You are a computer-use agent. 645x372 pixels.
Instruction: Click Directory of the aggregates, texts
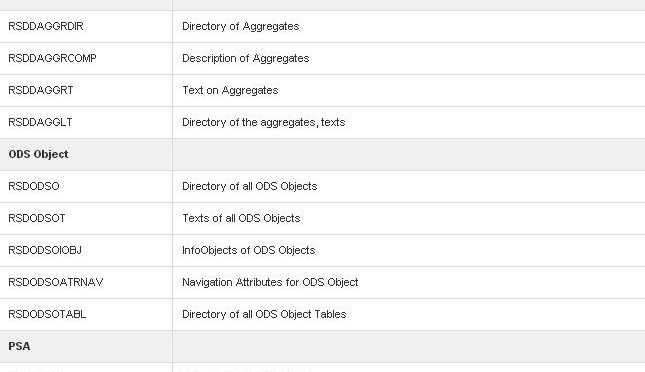click(x=264, y=123)
